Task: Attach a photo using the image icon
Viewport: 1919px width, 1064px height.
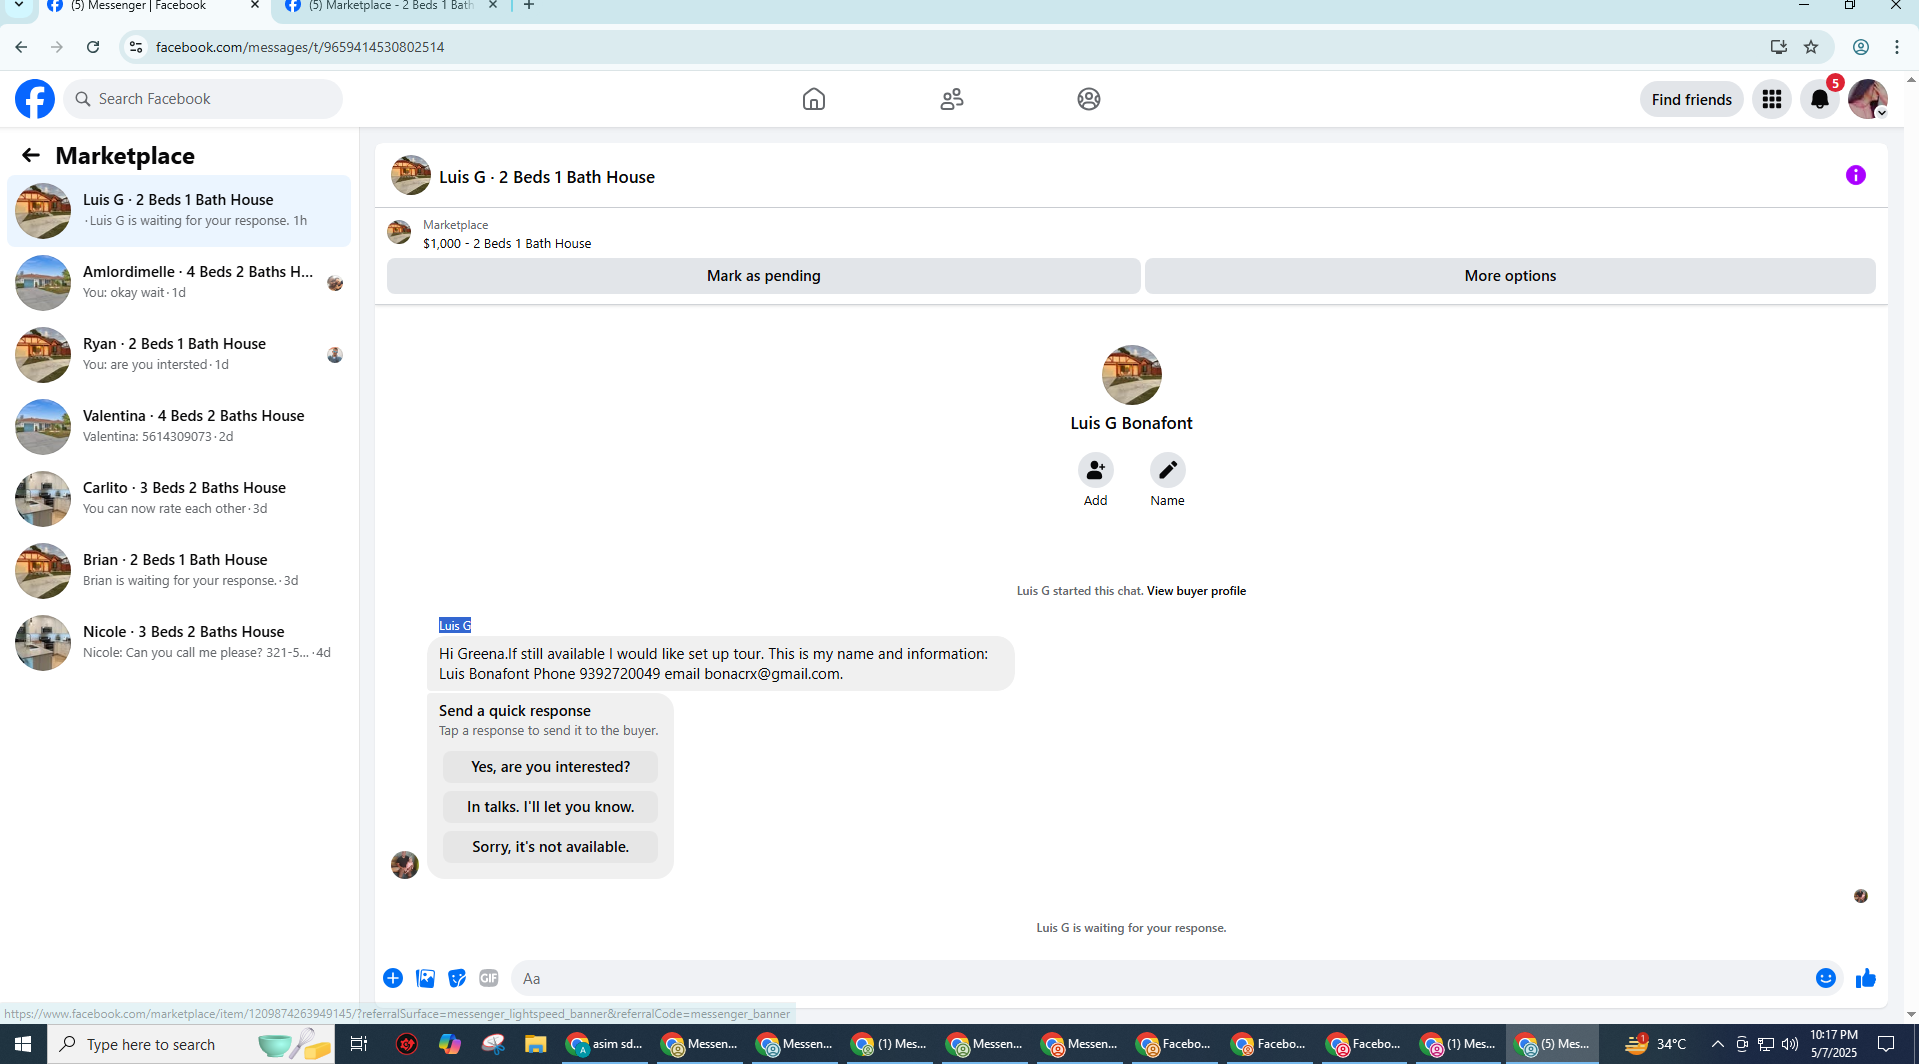Action: click(425, 978)
